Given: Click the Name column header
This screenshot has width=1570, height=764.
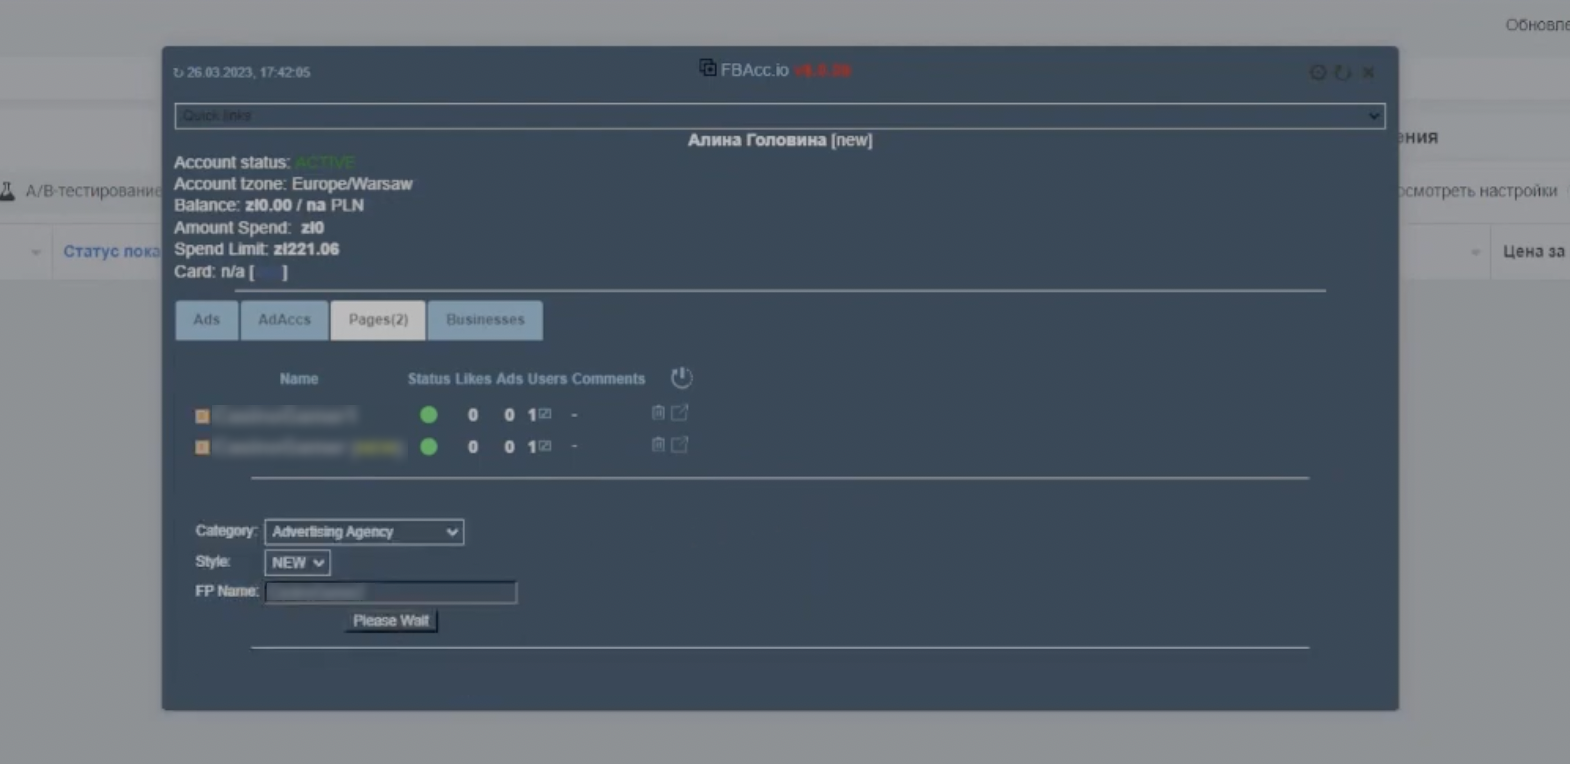Looking at the screenshot, I should tap(299, 379).
